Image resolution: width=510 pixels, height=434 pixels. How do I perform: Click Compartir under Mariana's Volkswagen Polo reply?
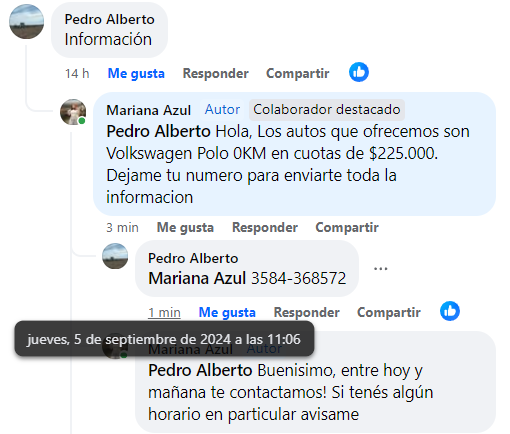[347, 227]
